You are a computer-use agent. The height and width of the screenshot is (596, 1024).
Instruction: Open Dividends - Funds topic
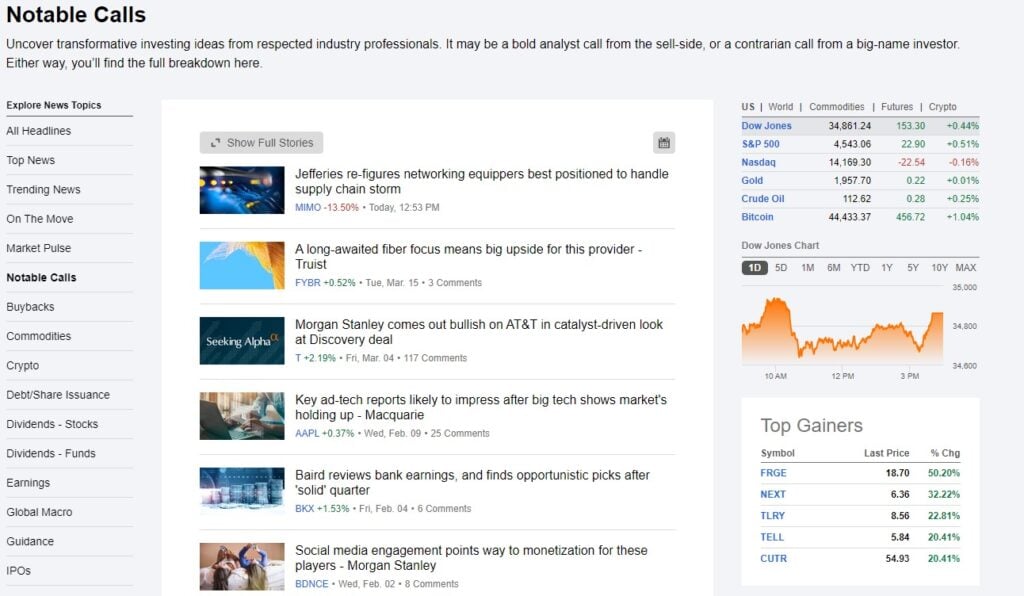51,454
